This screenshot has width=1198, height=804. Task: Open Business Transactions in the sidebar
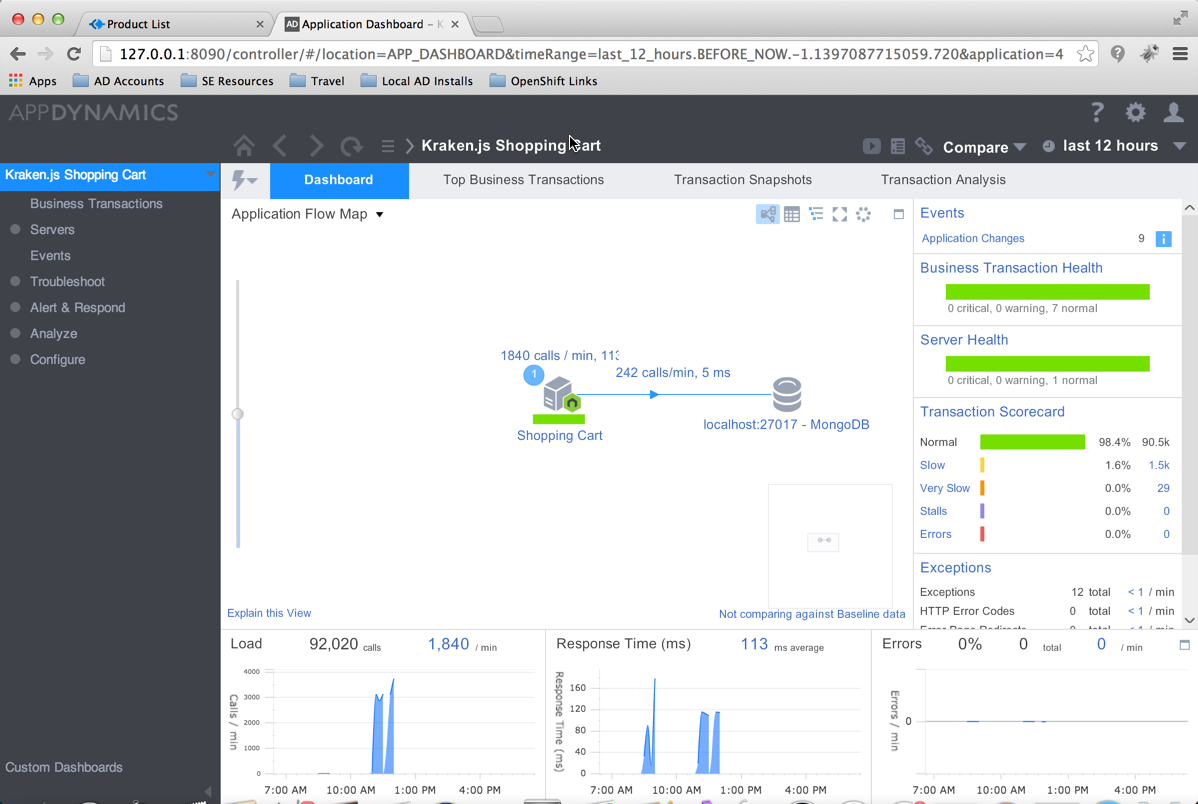[x=96, y=203]
